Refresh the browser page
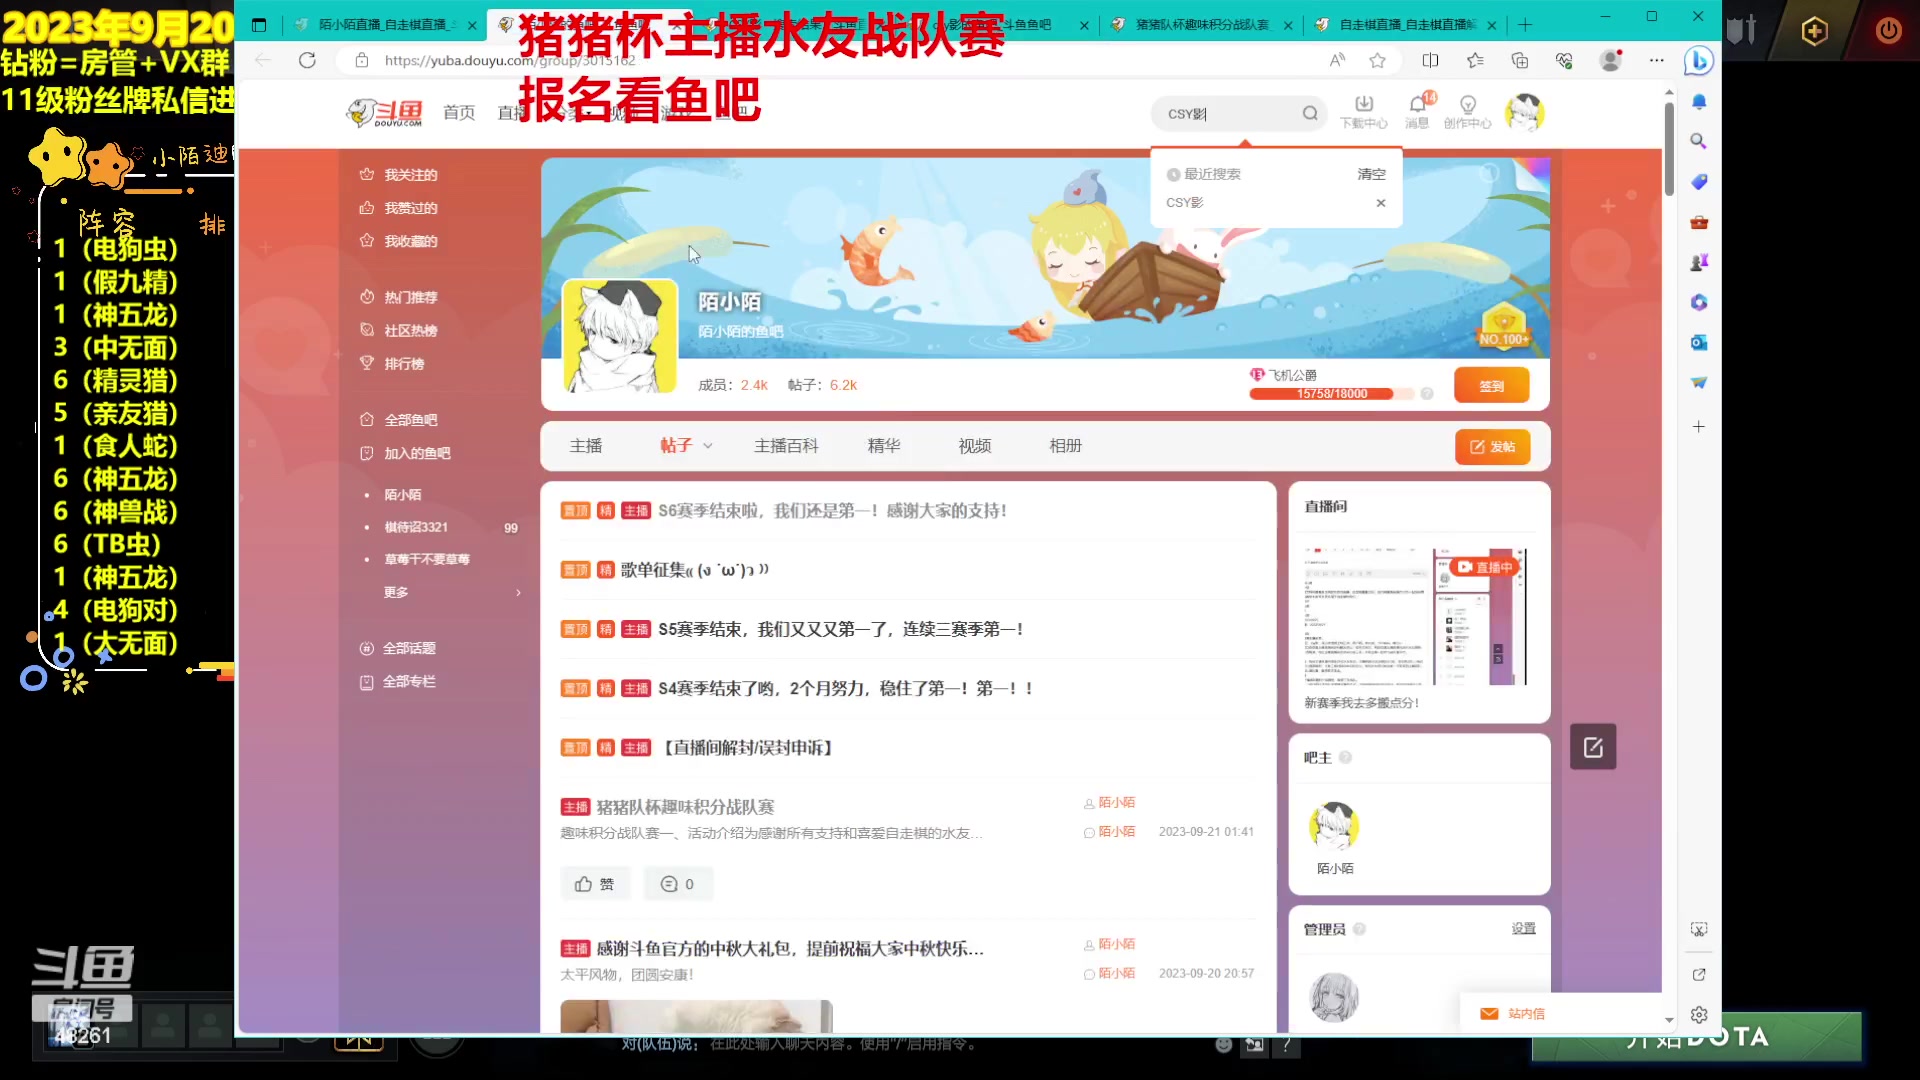Image resolution: width=1920 pixels, height=1080 pixels. (x=307, y=61)
